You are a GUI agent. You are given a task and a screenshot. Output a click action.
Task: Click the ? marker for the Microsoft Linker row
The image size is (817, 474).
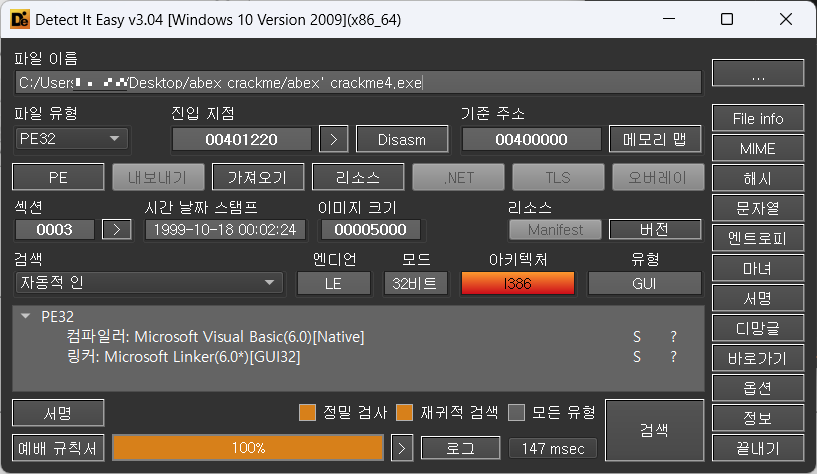click(x=673, y=357)
